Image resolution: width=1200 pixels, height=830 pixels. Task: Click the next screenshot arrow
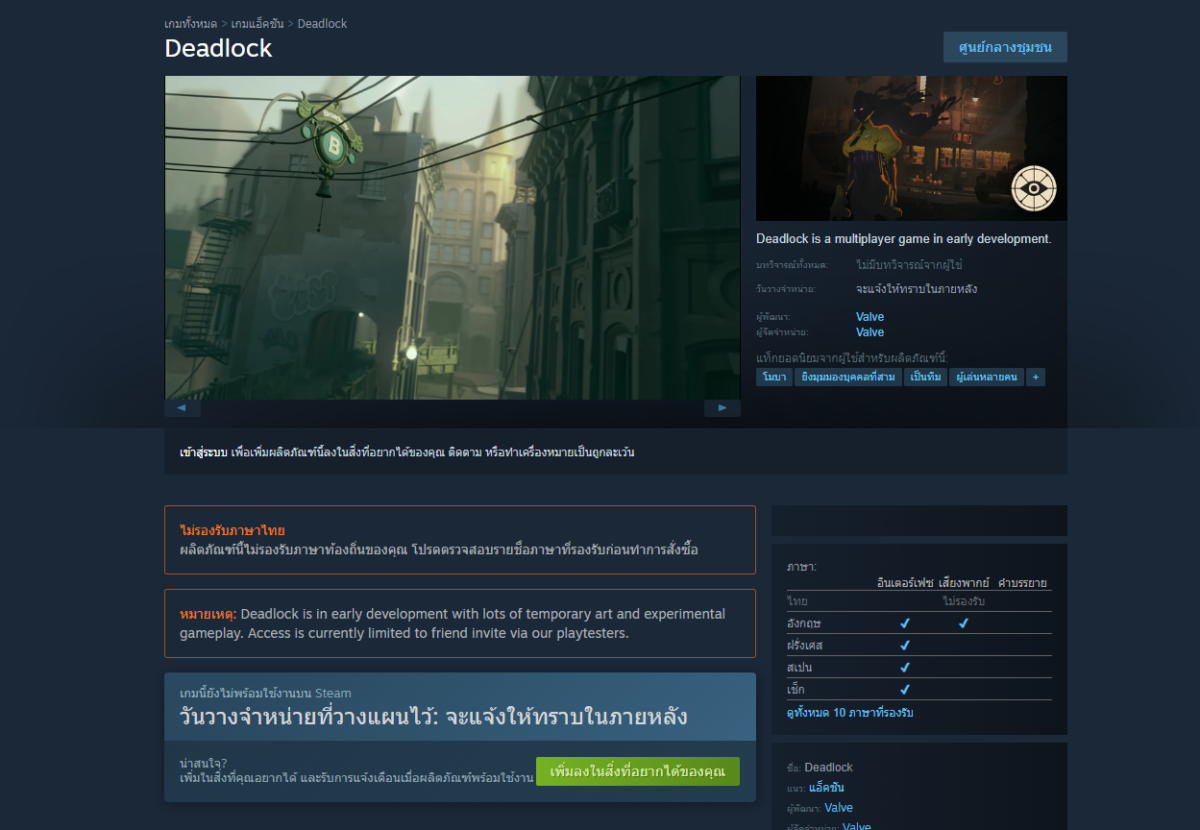click(x=722, y=408)
